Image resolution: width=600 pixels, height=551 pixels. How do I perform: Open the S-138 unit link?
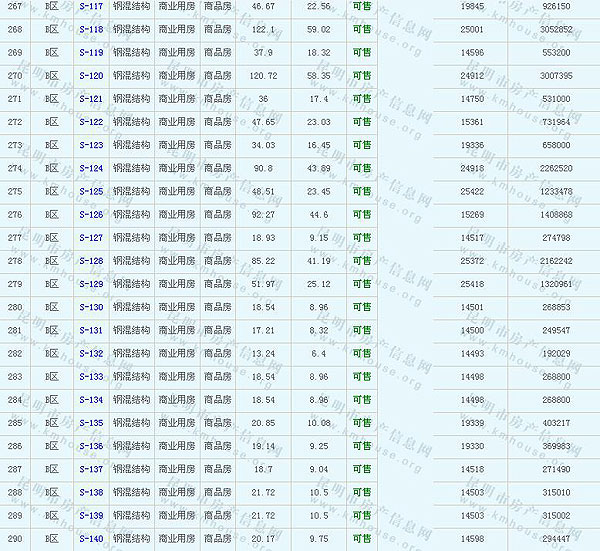90,492
